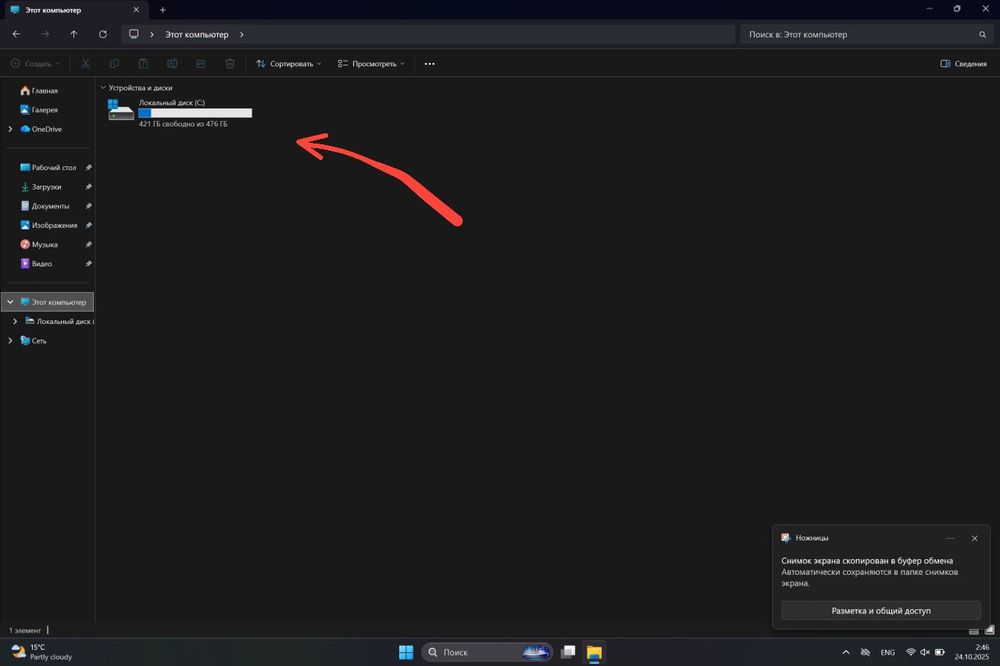1000x666 pixels.
Task: Click the Copy toolbar icon
Action: [114, 64]
